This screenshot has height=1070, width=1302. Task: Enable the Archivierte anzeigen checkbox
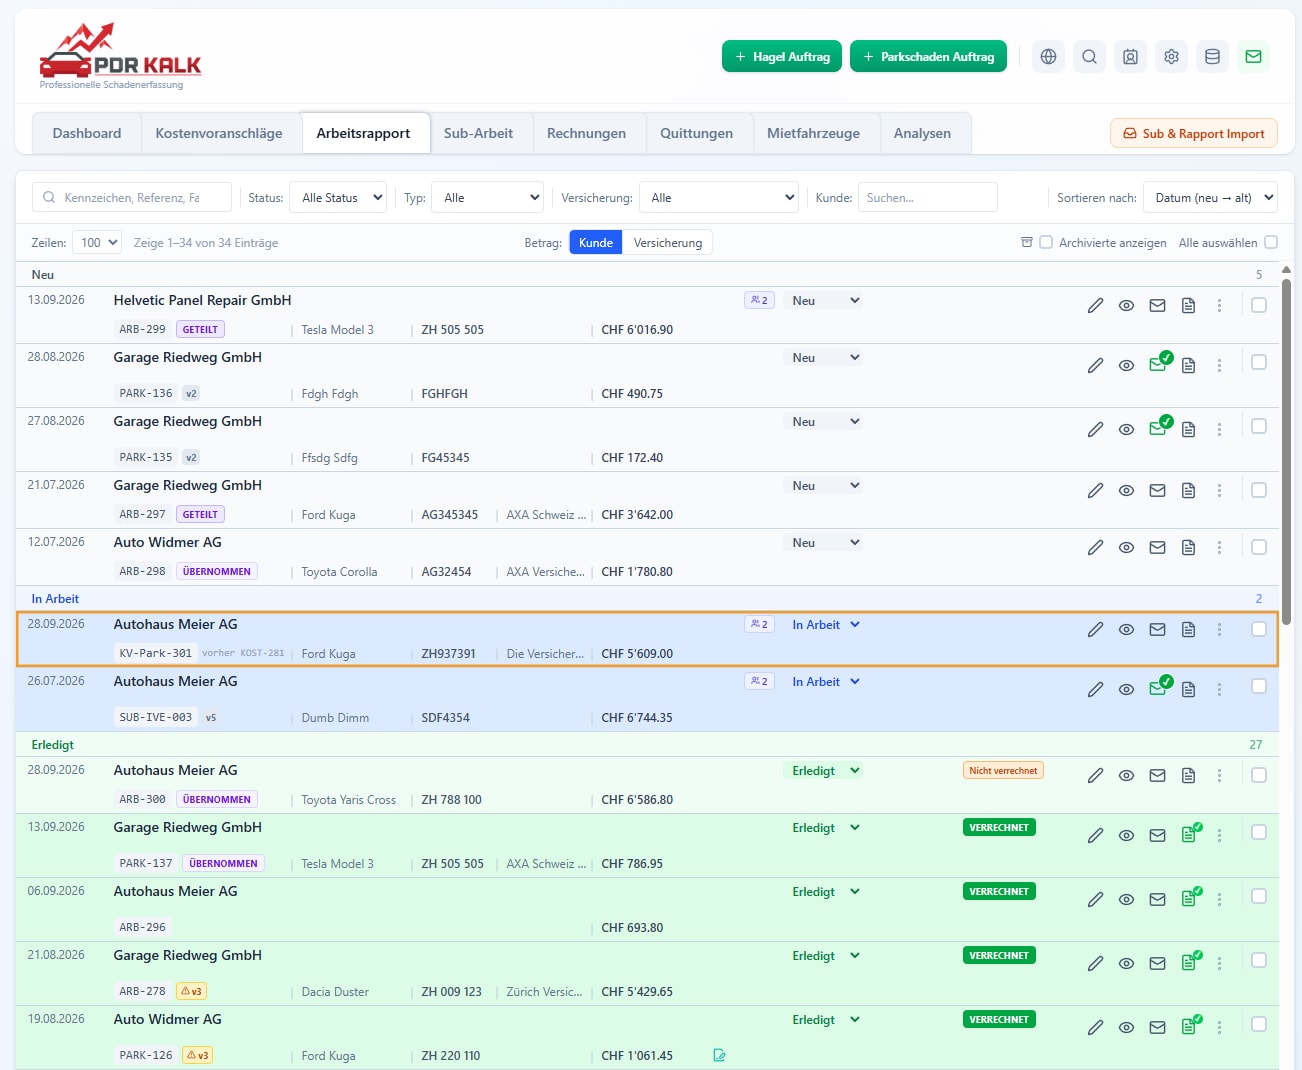pos(1046,242)
